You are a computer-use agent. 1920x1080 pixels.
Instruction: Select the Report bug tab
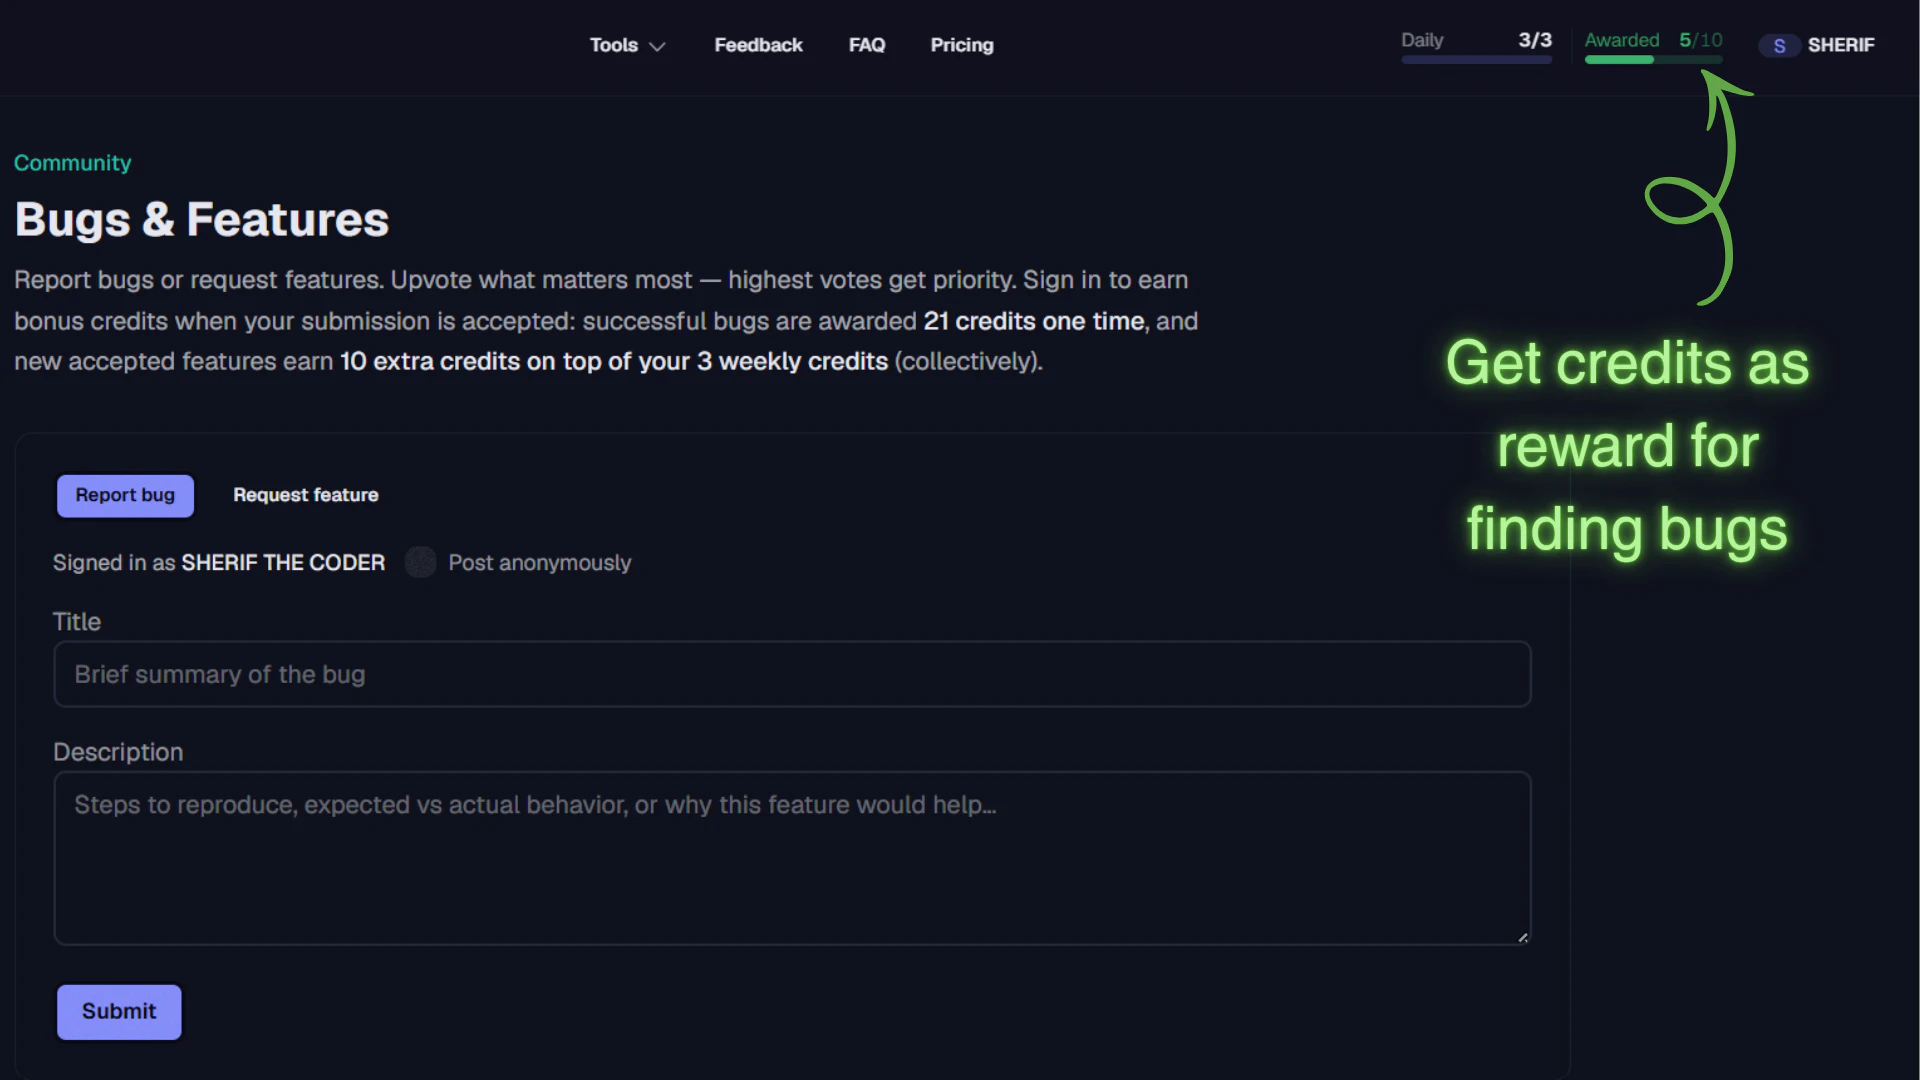click(125, 495)
